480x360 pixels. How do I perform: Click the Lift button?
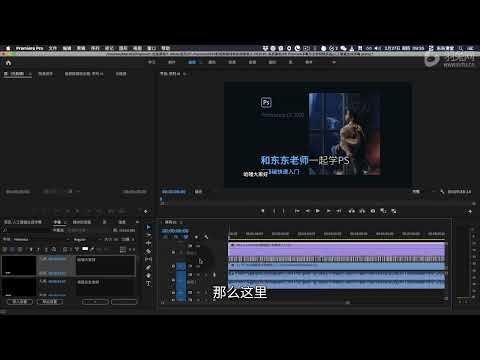point(351,211)
